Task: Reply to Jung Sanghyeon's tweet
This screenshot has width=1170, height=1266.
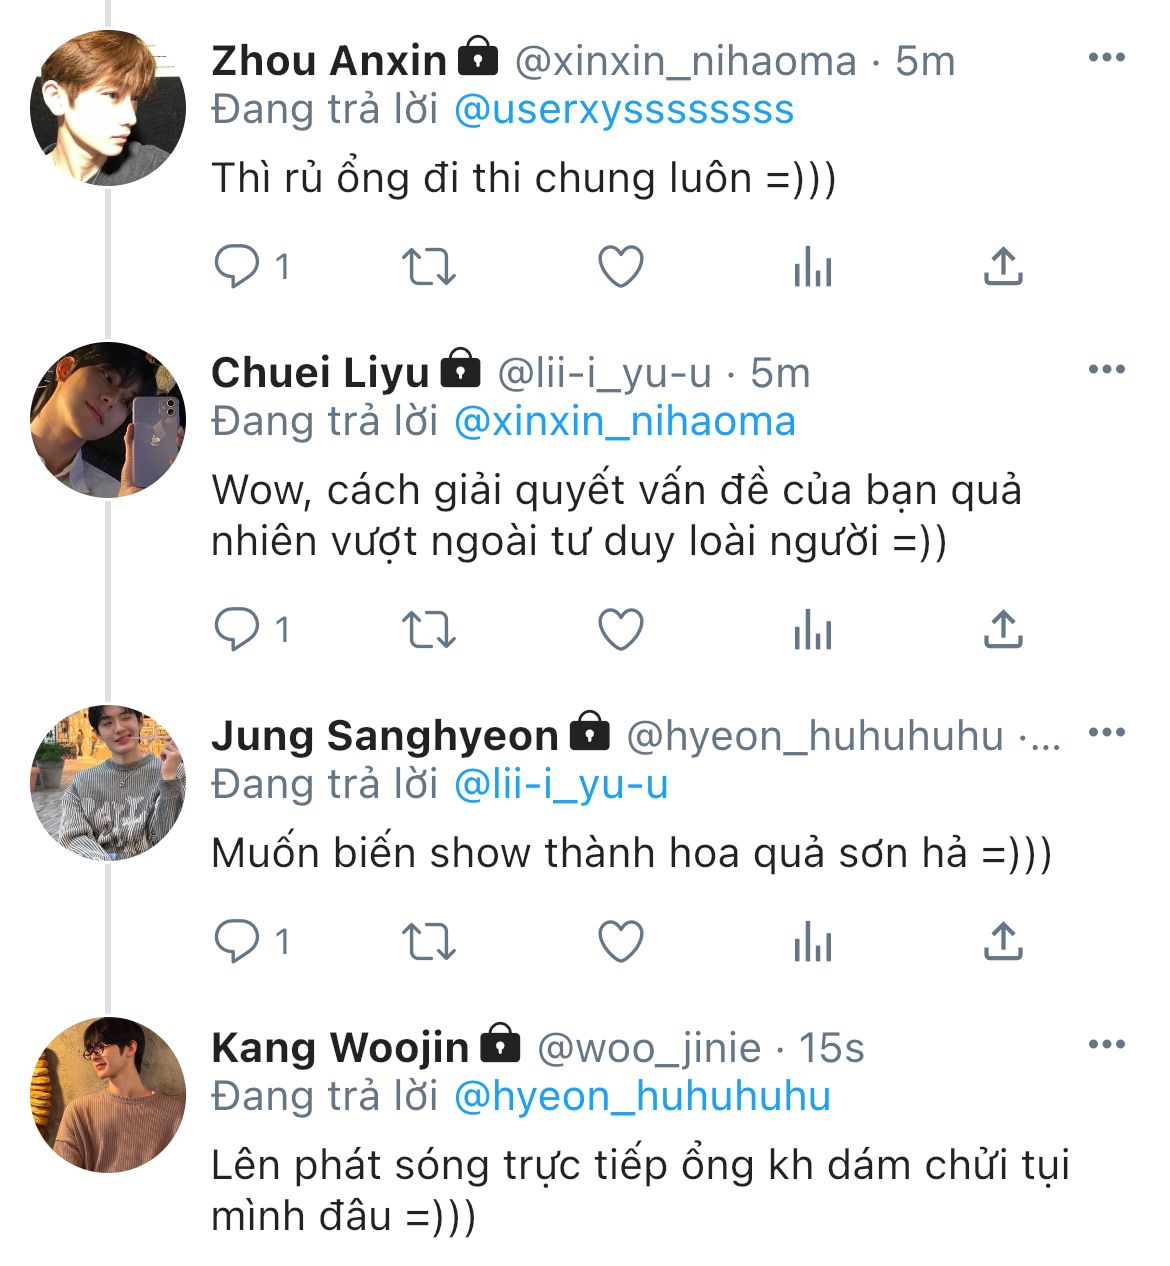Action: tap(237, 942)
